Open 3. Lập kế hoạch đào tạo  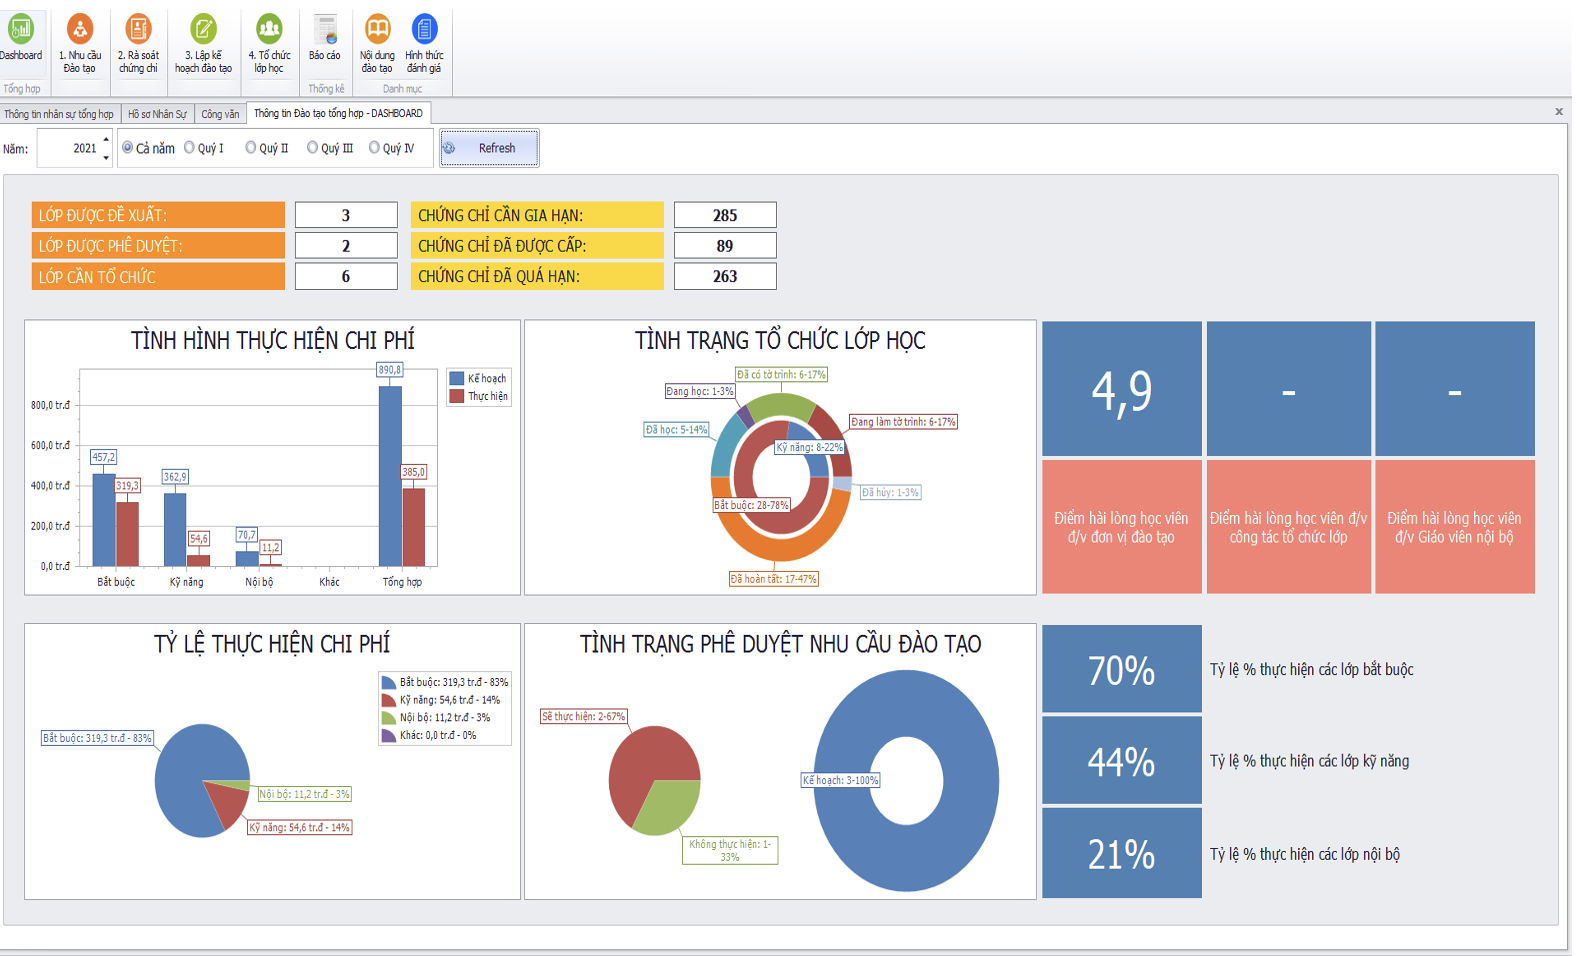coord(203,44)
